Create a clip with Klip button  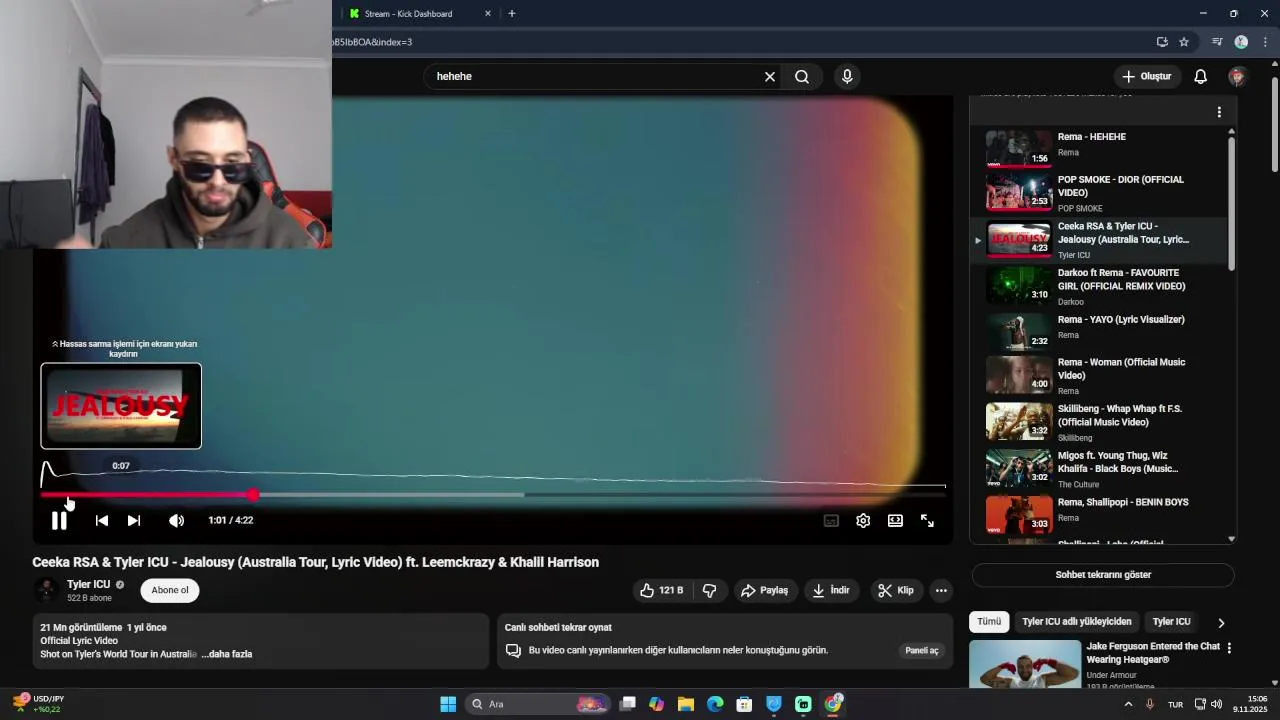click(895, 590)
